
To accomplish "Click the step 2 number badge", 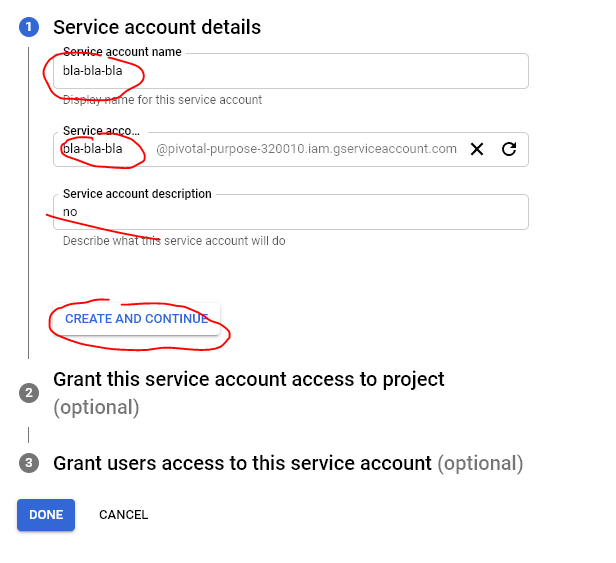I will [x=28, y=393].
